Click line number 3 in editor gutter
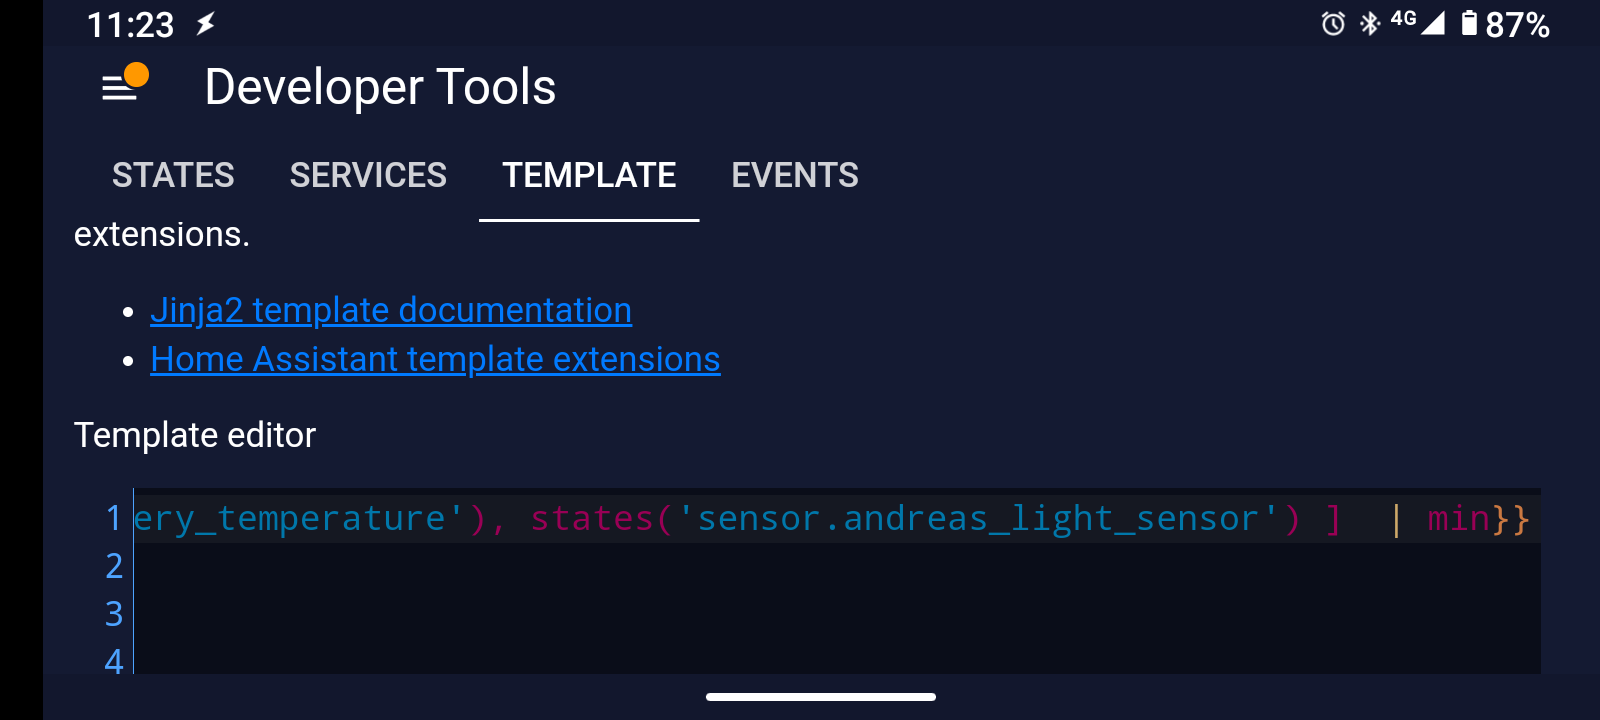Screen dimensions: 1600x720 [114, 614]
